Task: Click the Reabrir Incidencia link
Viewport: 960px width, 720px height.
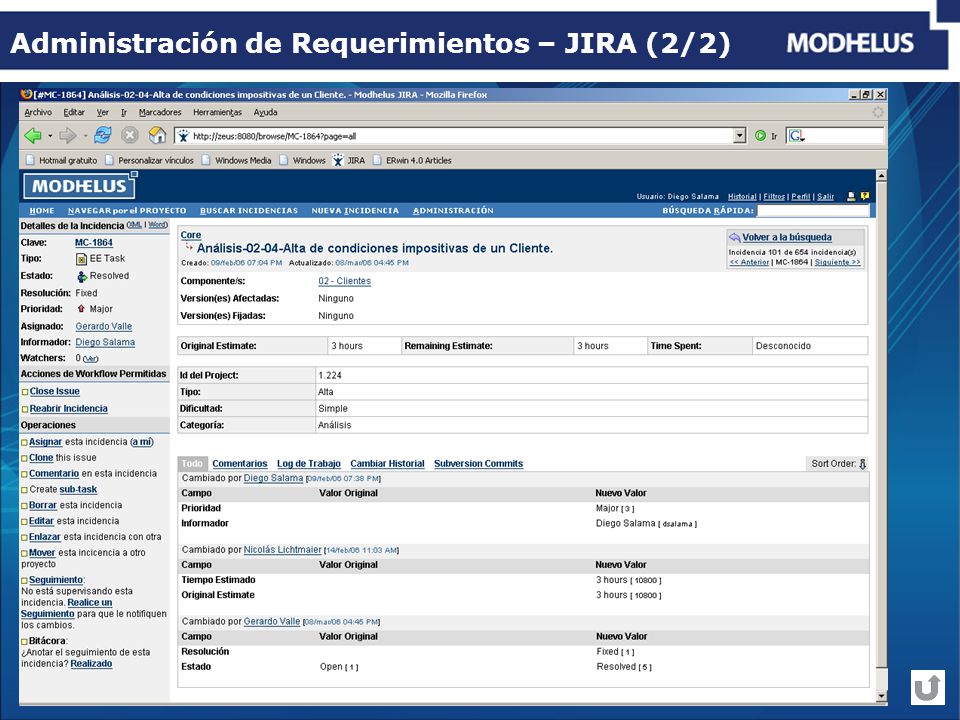Action: point(69,408)
